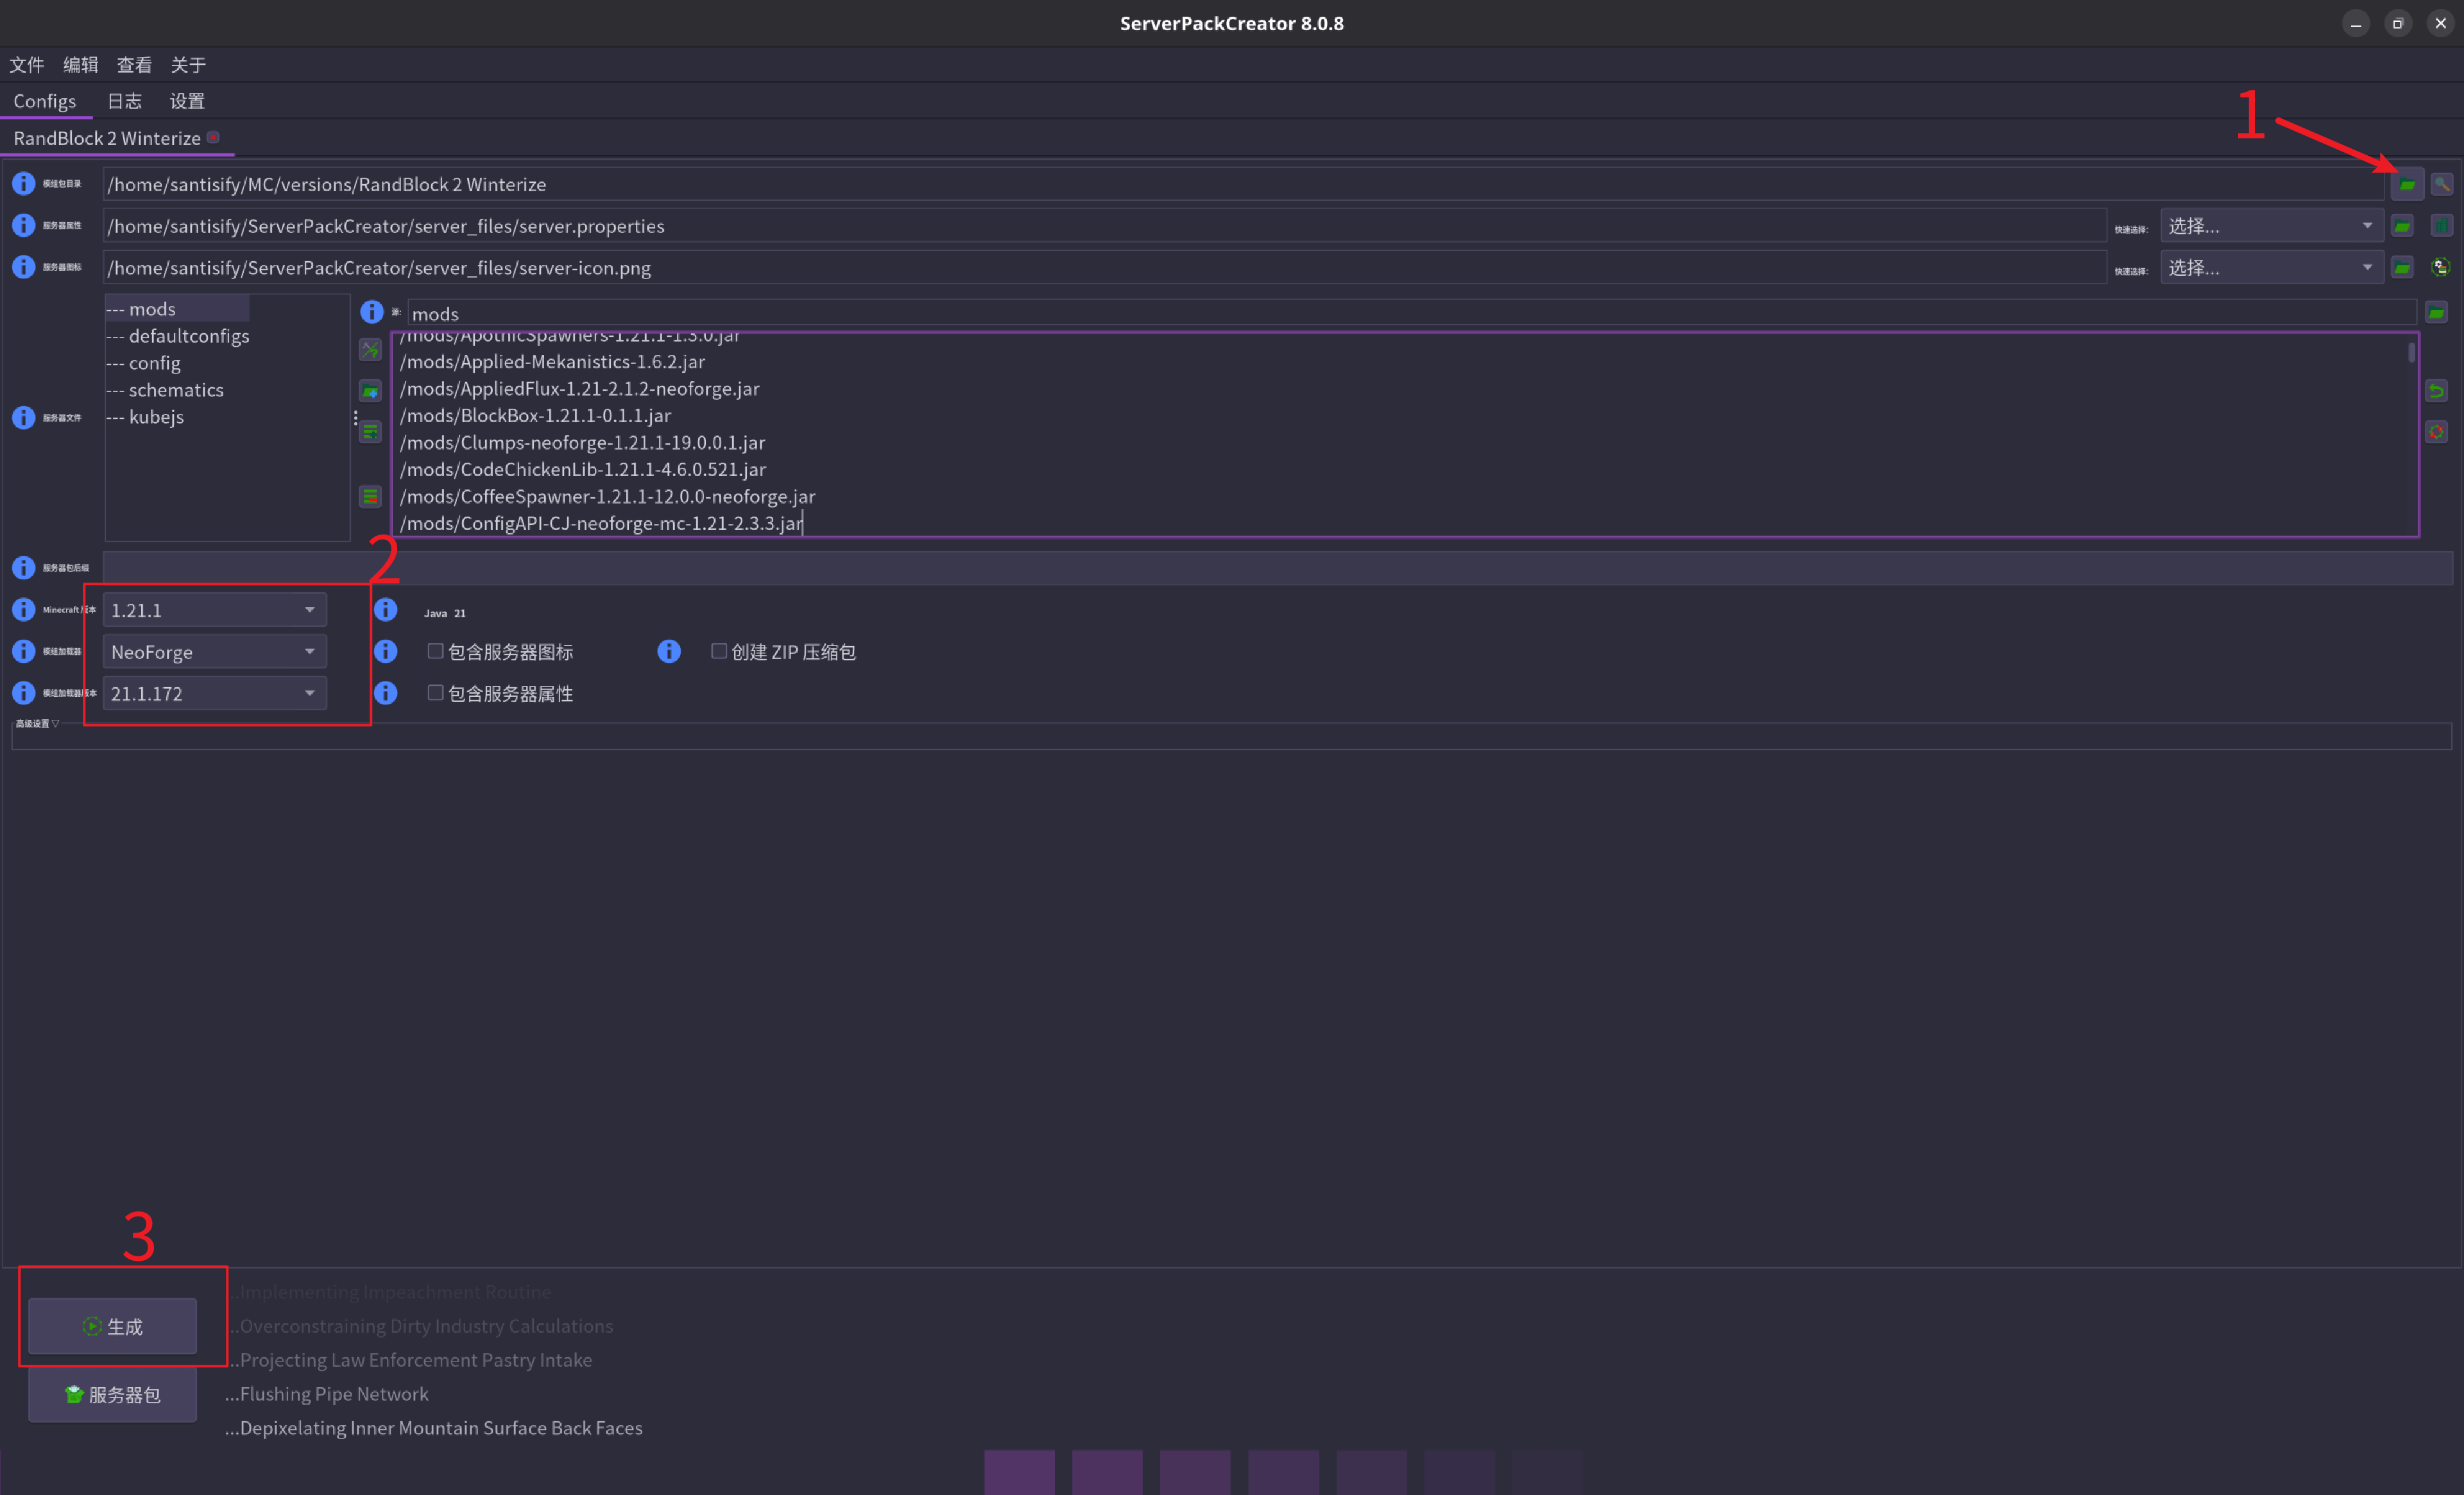Open the 21.1.172 loader version dropdown
Viewport: 2464px width, 1495px height.
point(214,693)
